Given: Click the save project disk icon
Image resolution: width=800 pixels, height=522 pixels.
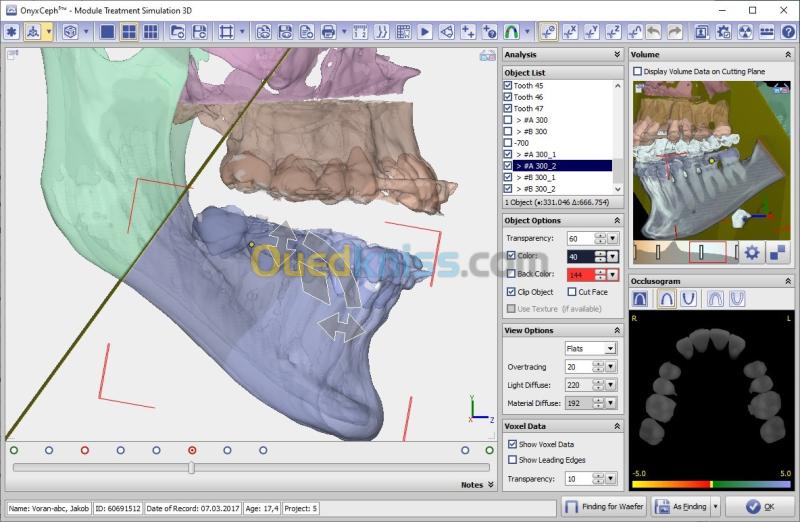Looking at the screenshot, I should pos(199,32).
